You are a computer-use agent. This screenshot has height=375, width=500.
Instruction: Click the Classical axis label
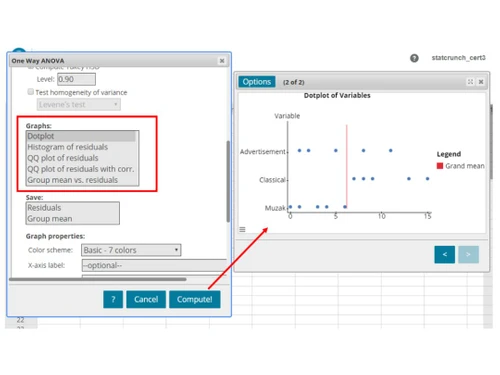272,180
